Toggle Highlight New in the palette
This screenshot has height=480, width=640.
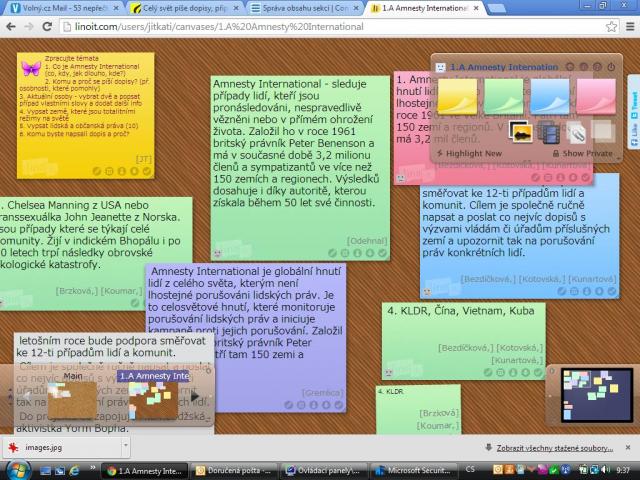(469, 153)
